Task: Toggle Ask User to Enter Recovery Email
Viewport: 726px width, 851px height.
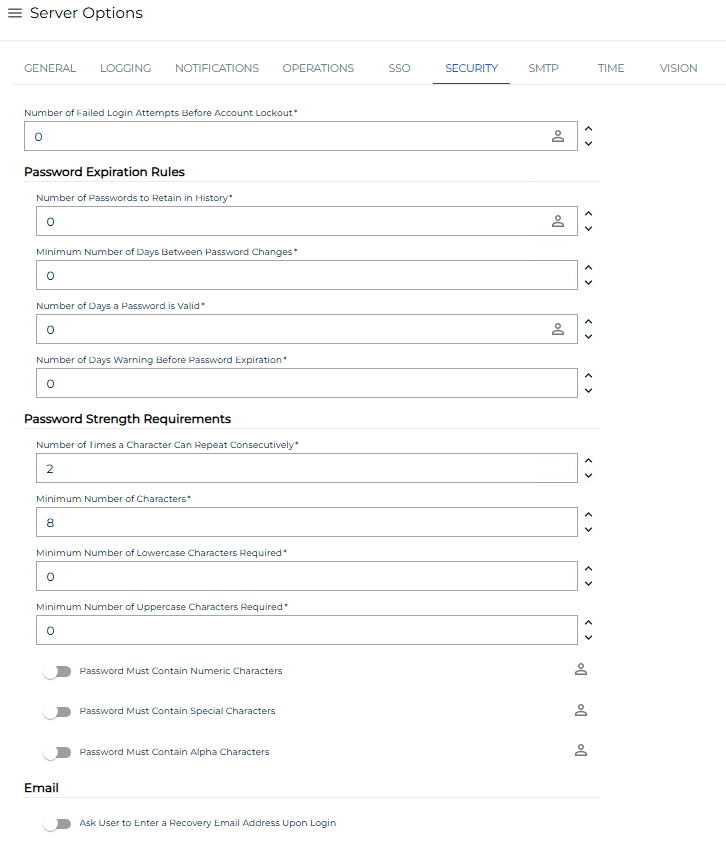Action: pyautogui.click(x=57, y=824)
